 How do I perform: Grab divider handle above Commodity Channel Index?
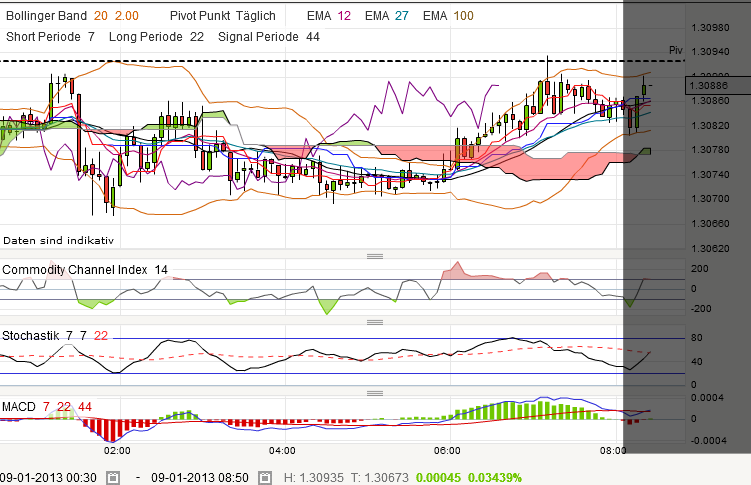click(375, 256)
